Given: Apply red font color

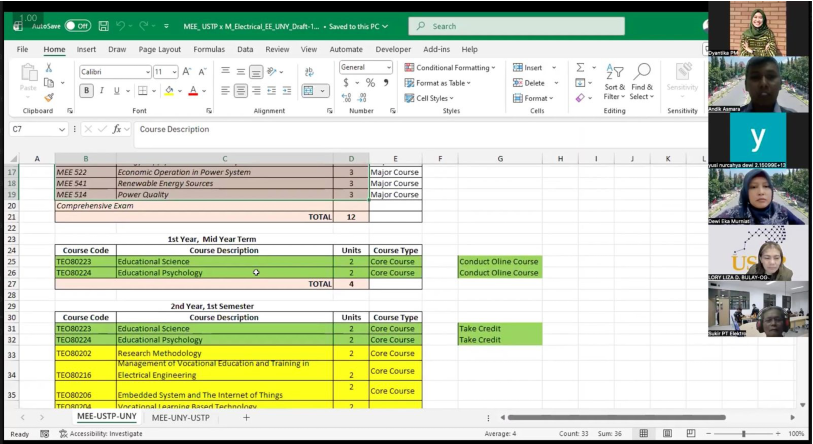Looking at the screenshot, I should [x=193, y=91].
